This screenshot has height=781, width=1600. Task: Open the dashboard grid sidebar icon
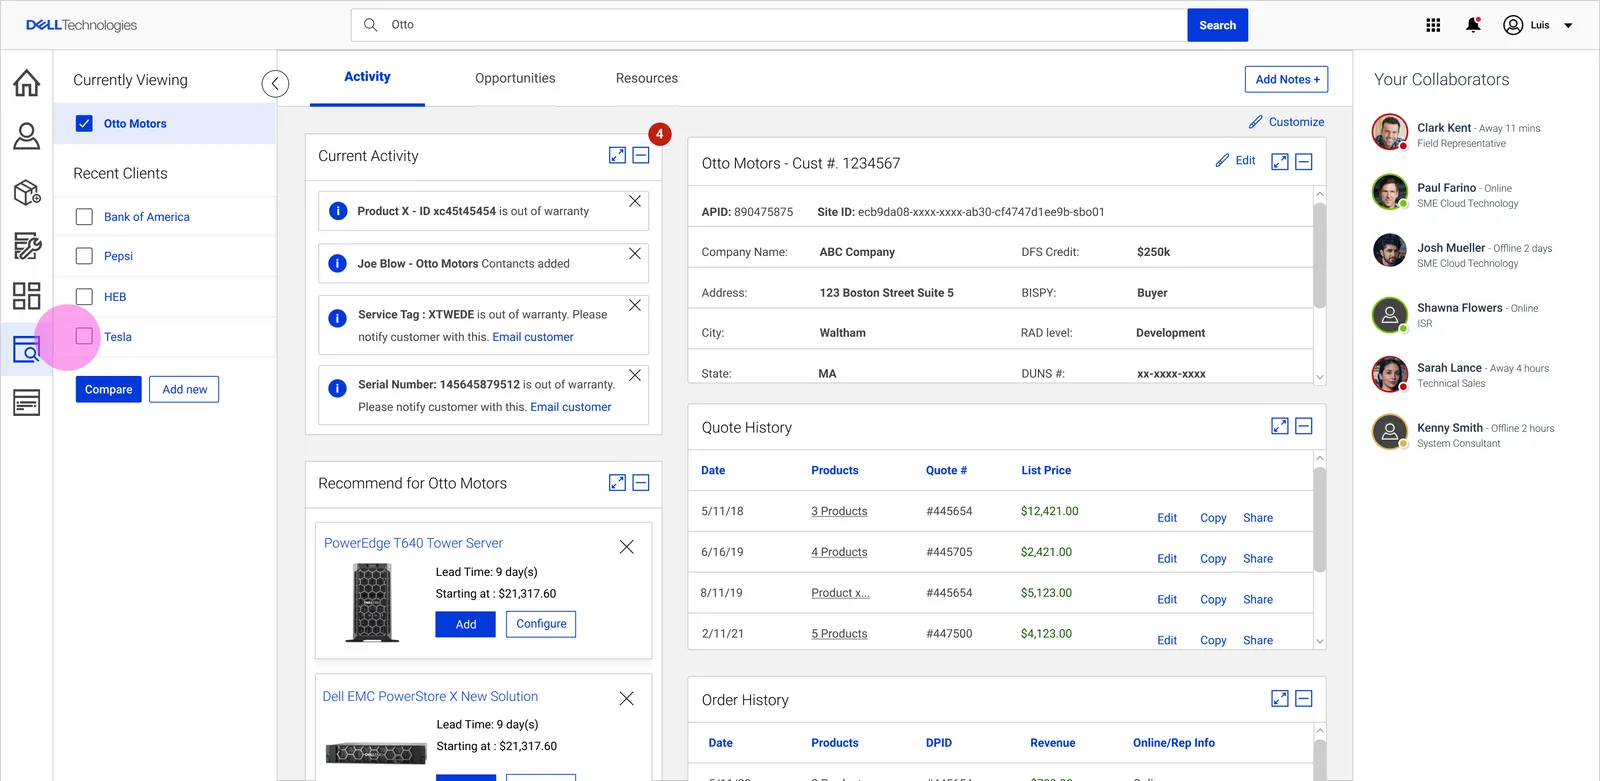[x=27, y=296]
